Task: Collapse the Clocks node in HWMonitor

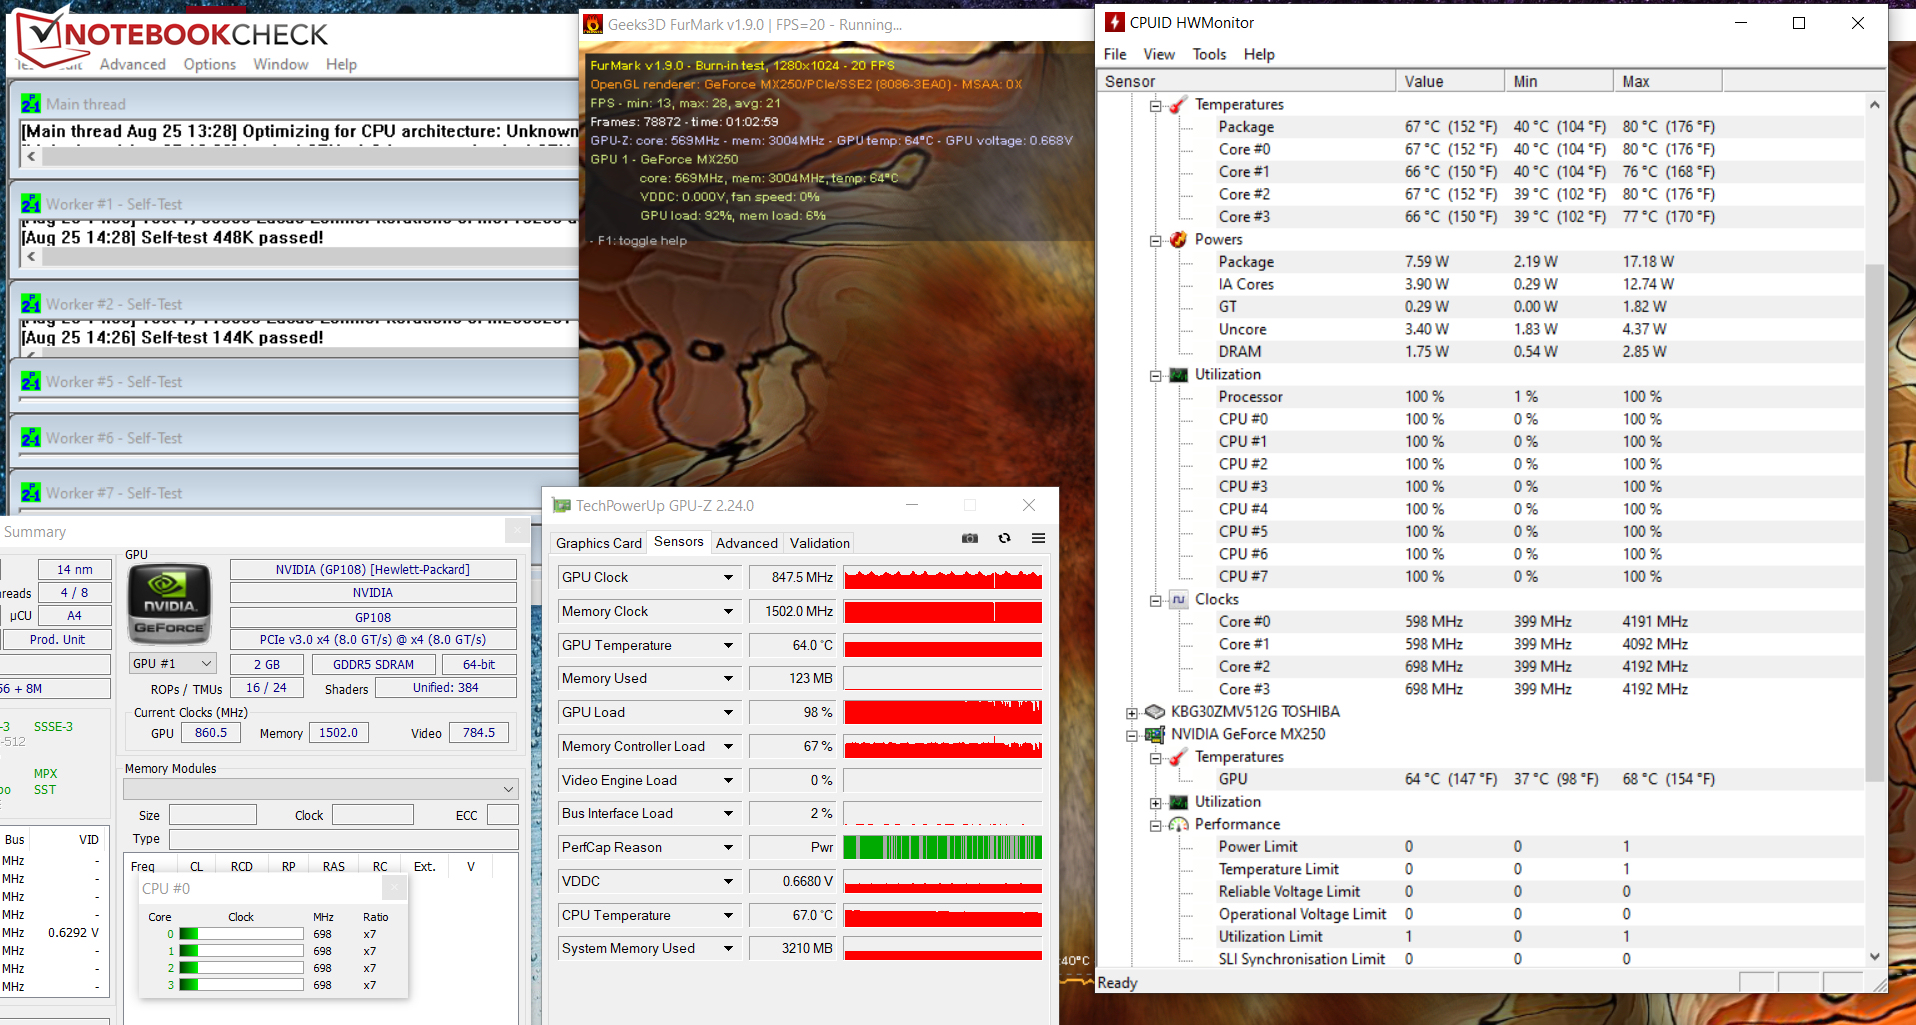Action: pos(1156,600)
